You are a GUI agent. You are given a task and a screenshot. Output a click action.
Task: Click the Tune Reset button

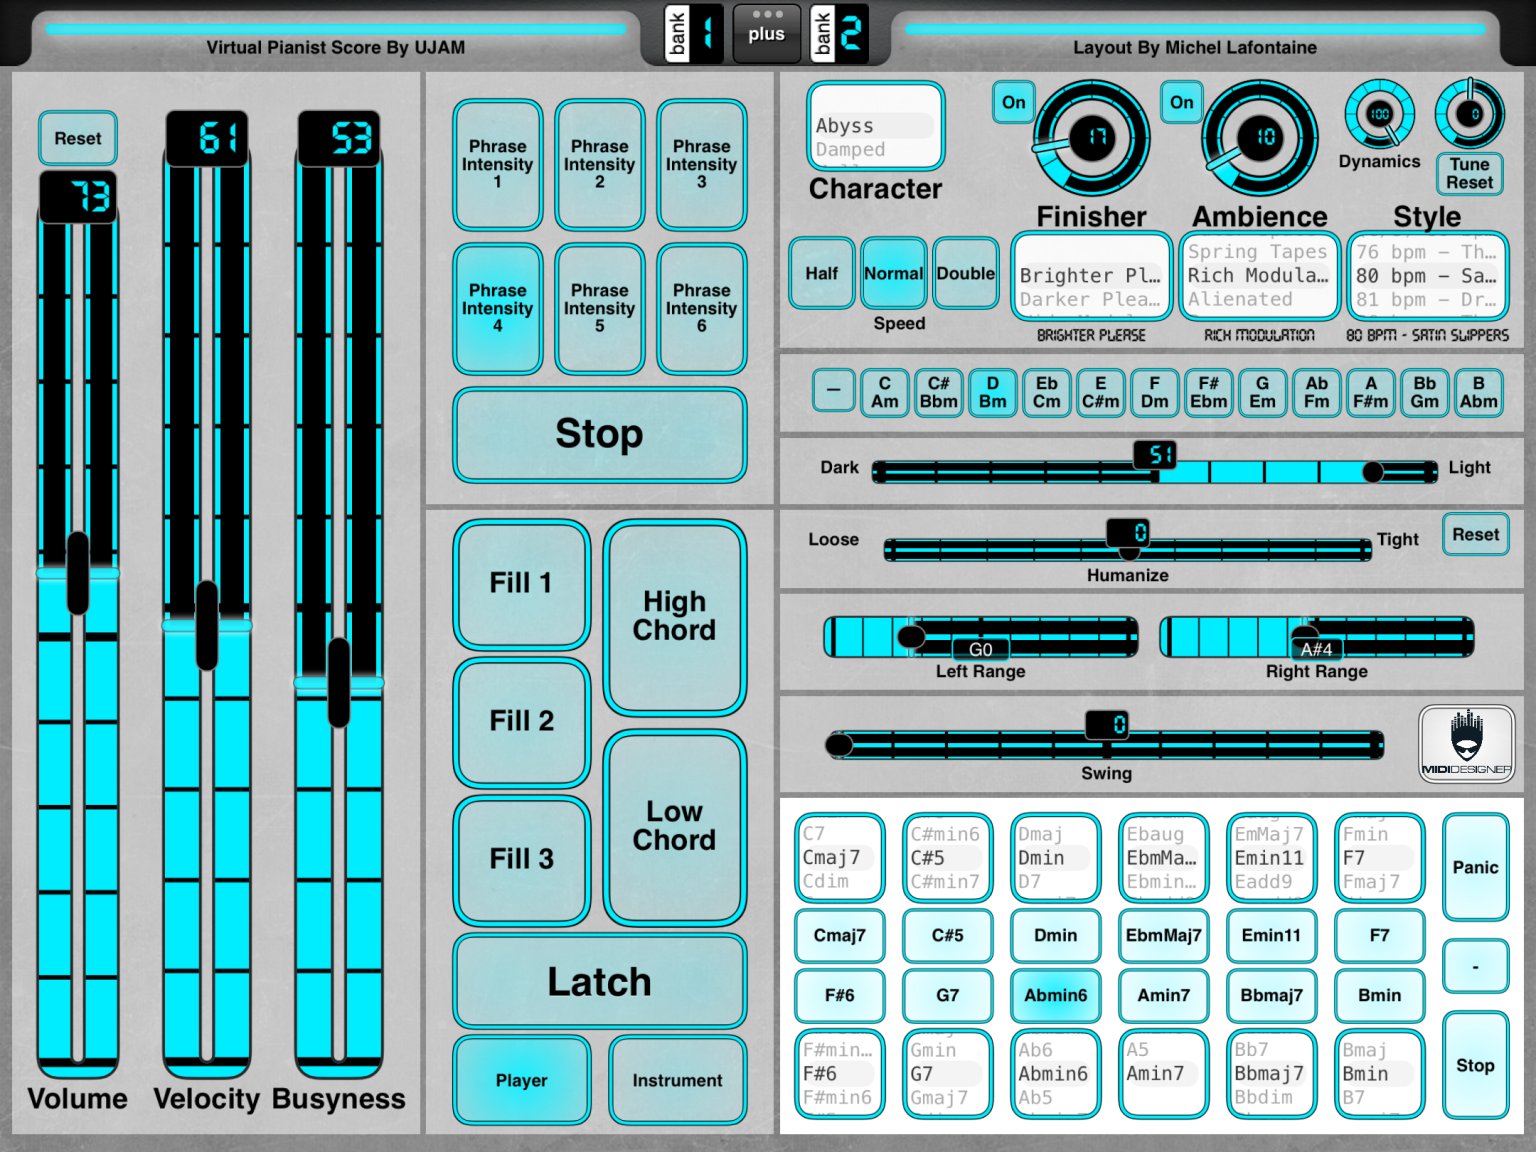tap(1470, 174)
